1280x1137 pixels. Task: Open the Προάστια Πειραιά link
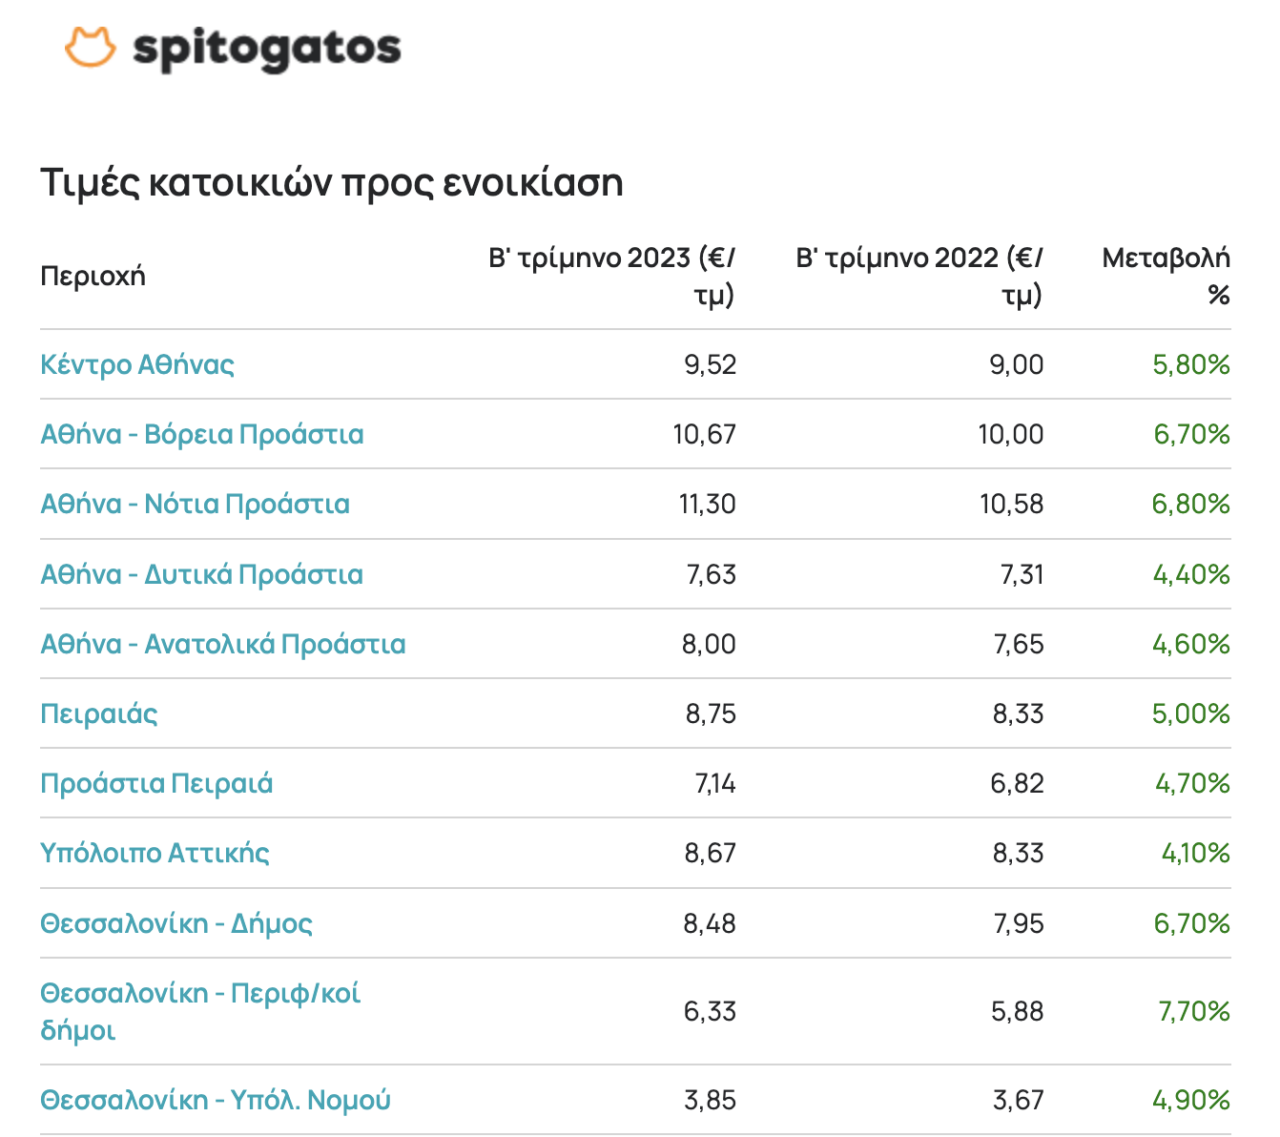pos(156,783)
